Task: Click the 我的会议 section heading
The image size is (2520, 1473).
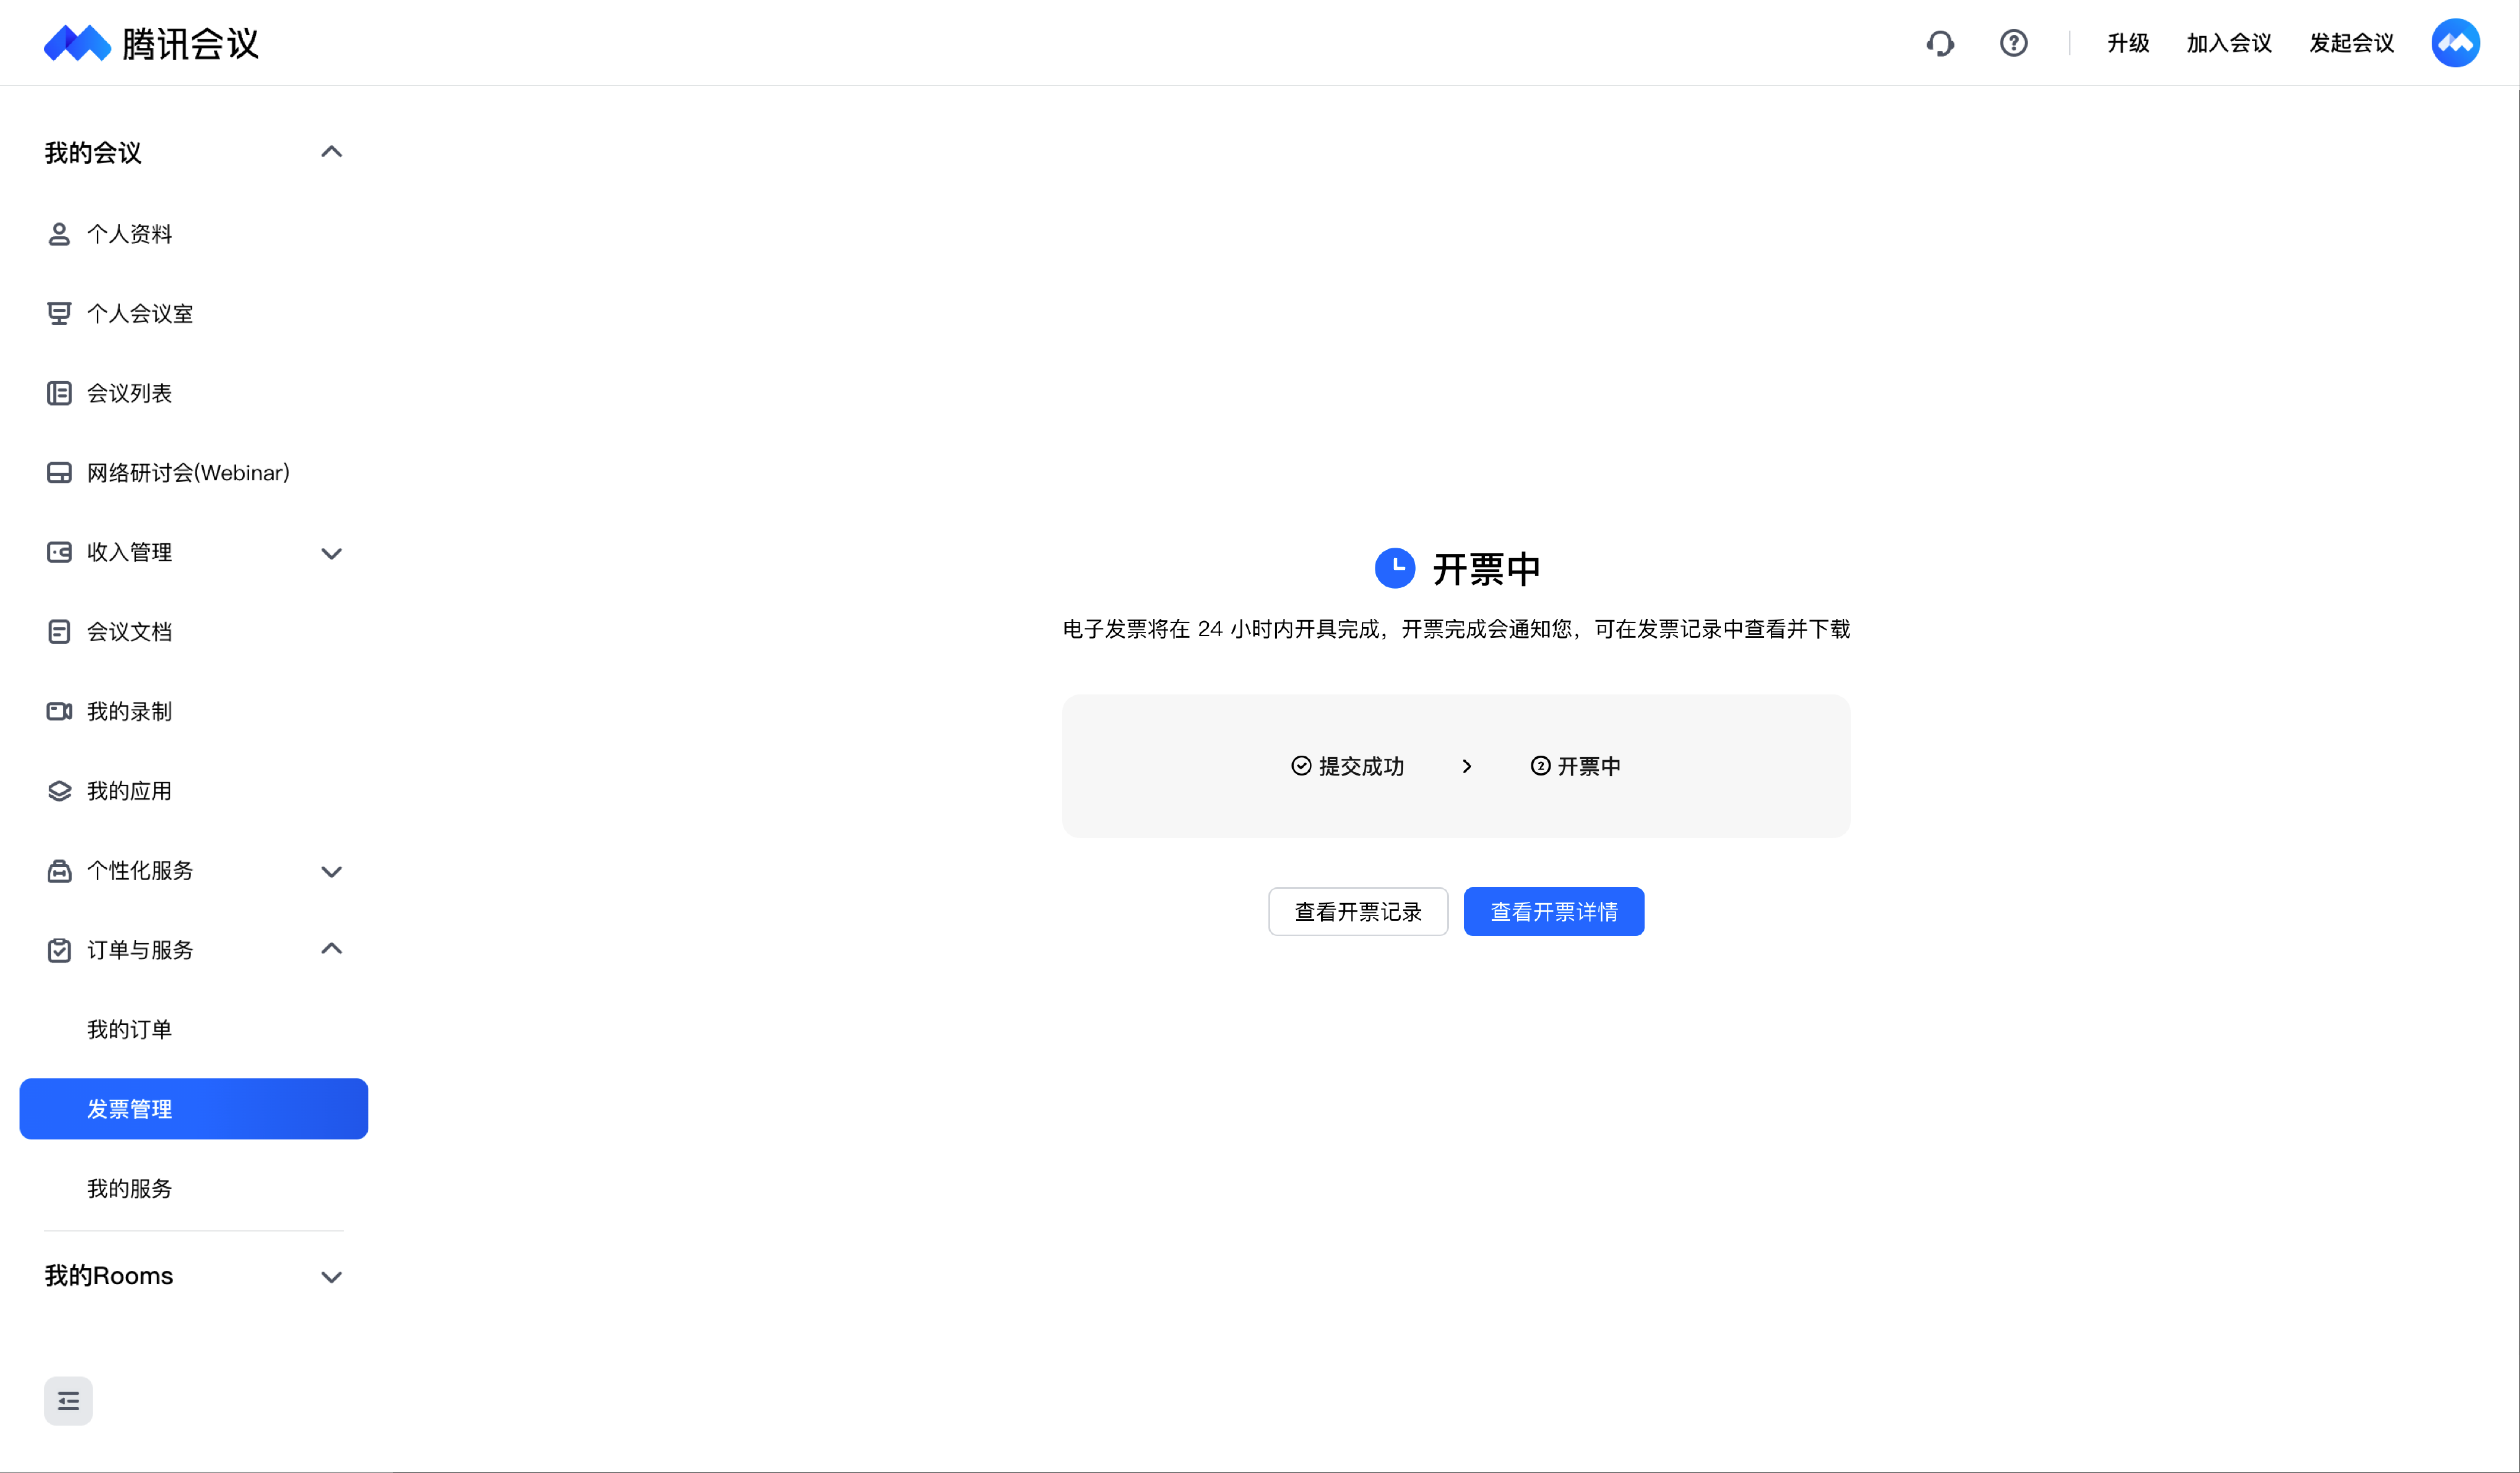Action: point(93,153)
